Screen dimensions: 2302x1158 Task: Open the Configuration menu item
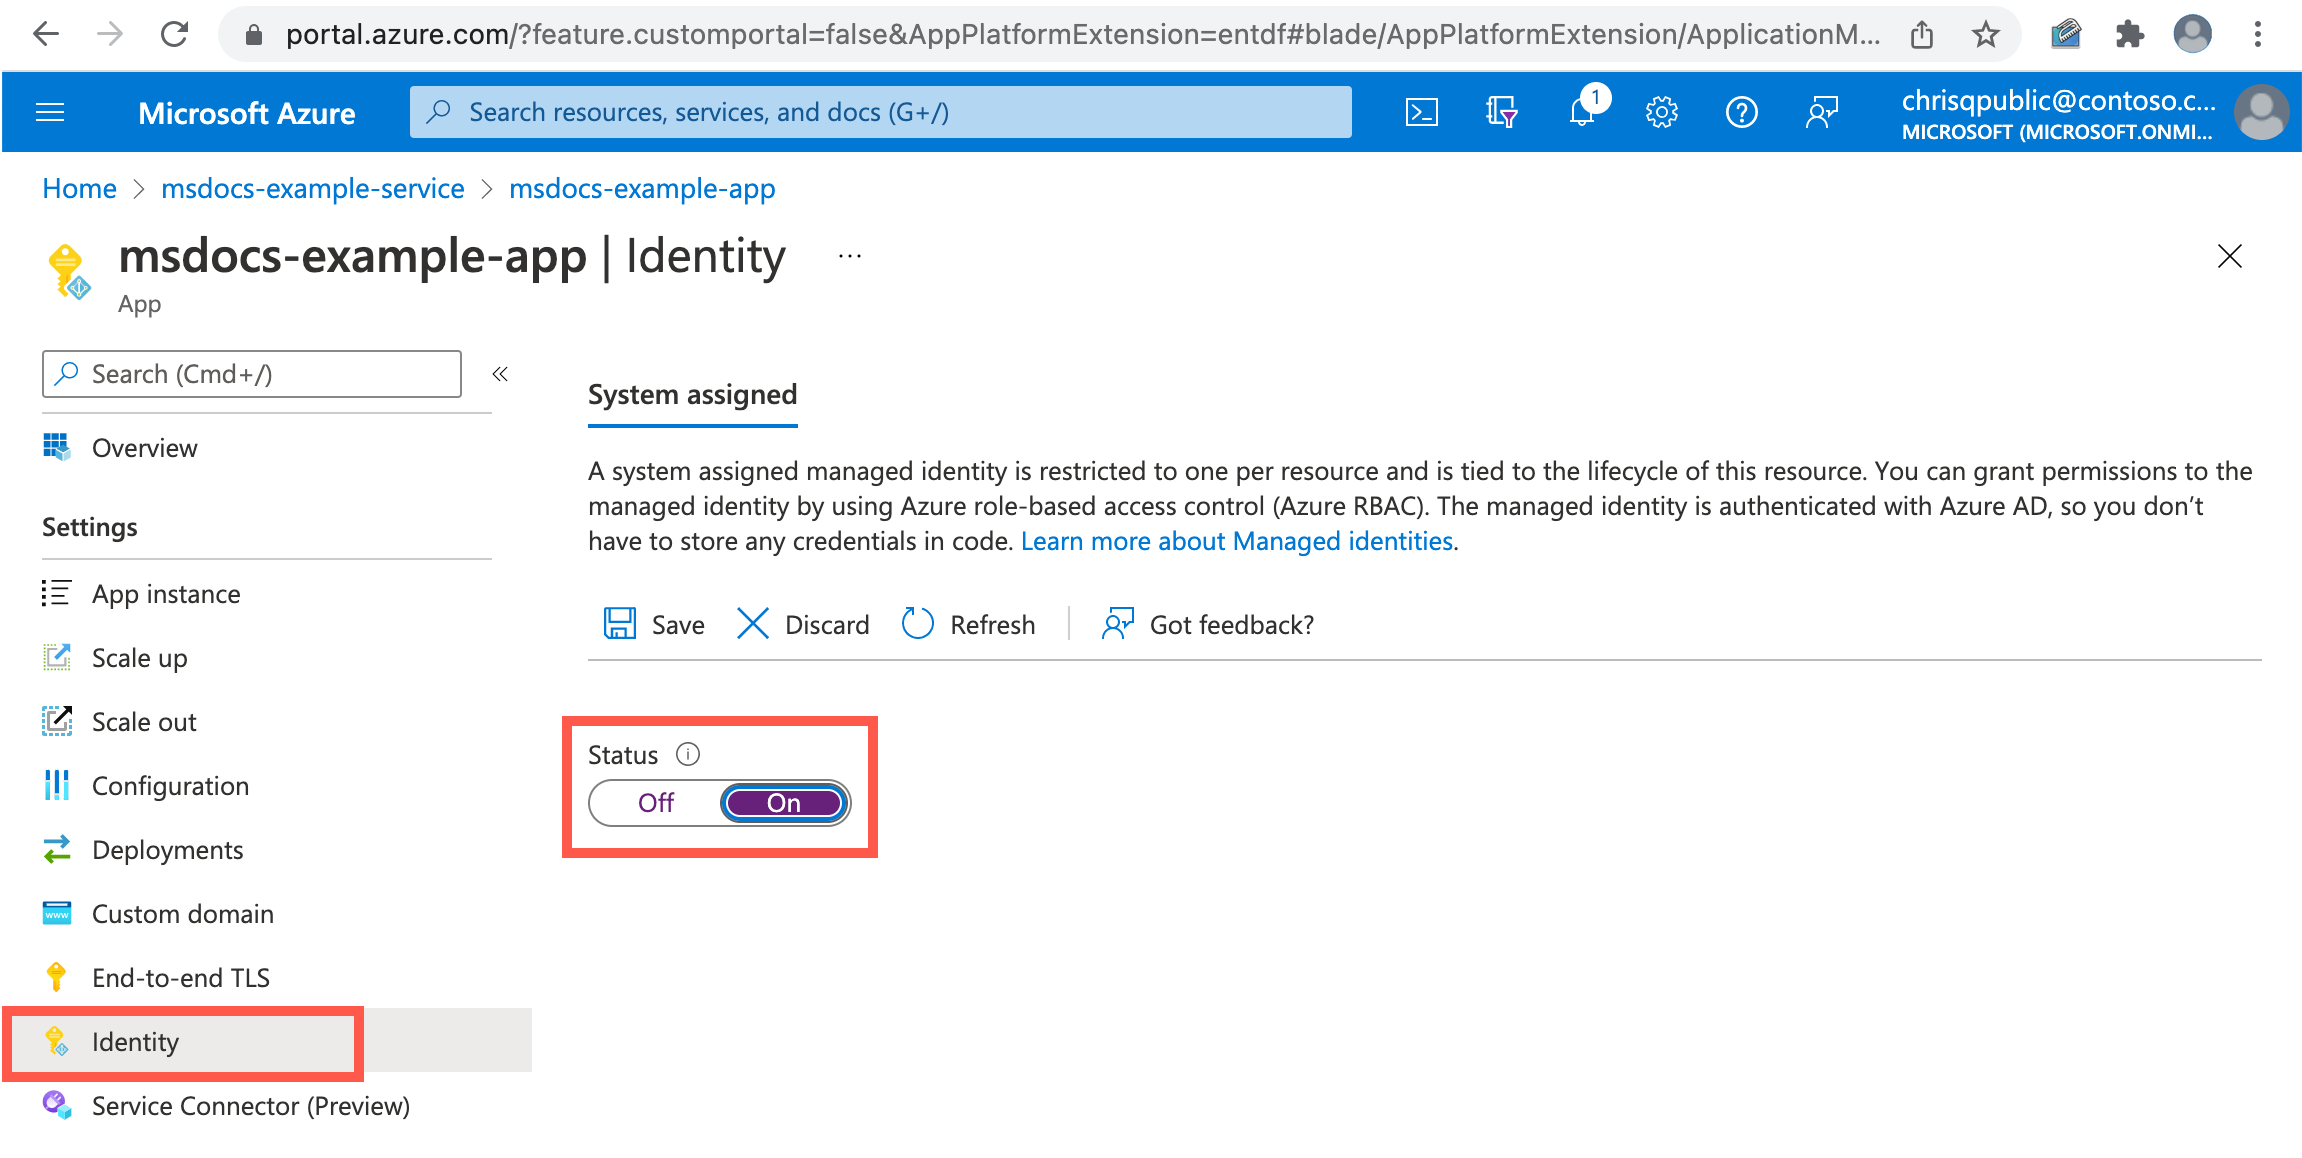(170, 786)
